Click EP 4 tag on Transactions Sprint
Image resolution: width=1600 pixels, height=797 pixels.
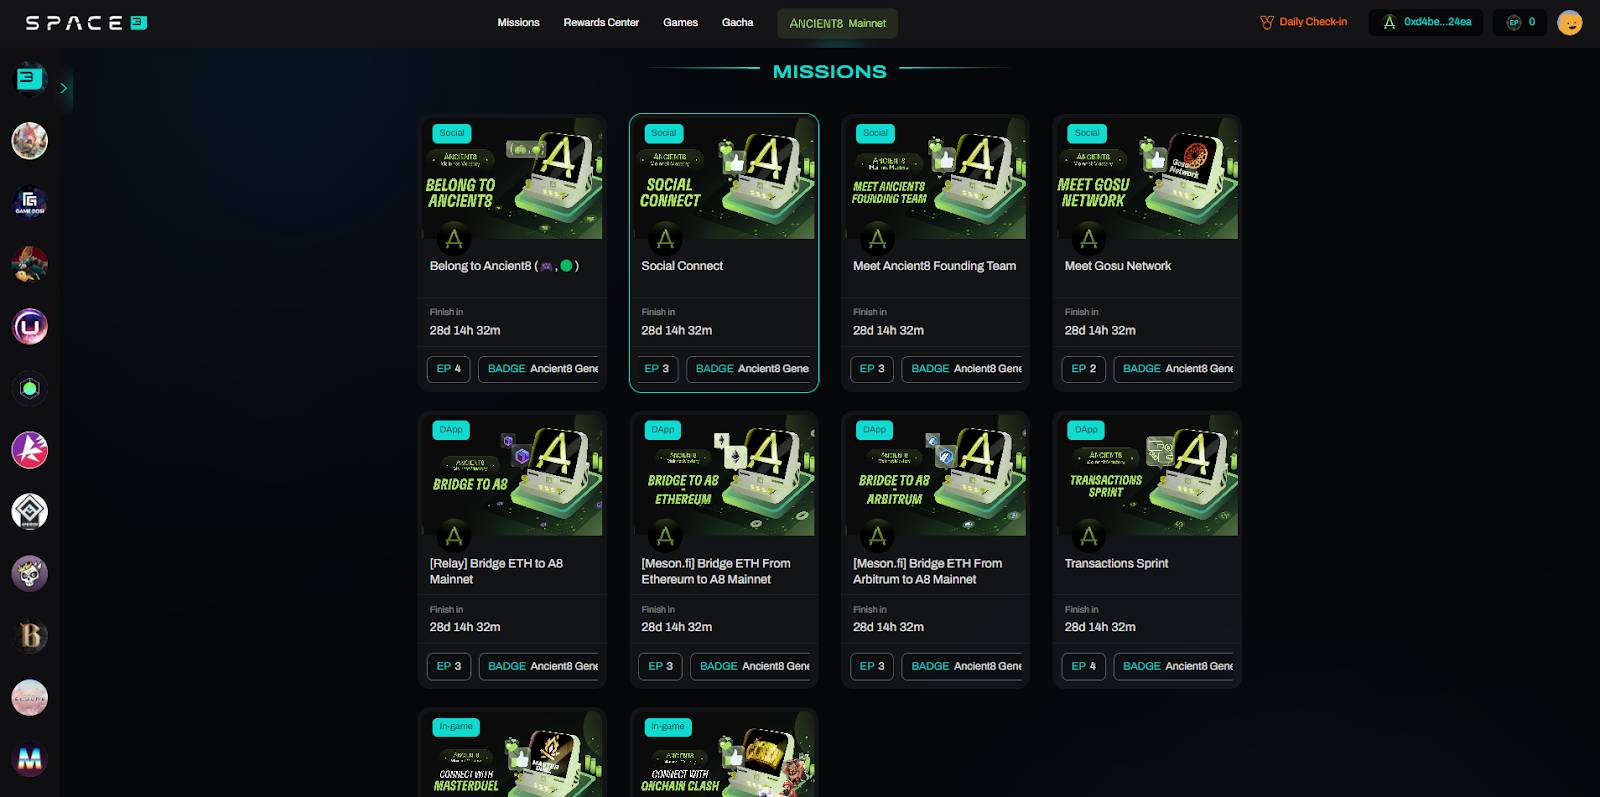[1083, 666]
